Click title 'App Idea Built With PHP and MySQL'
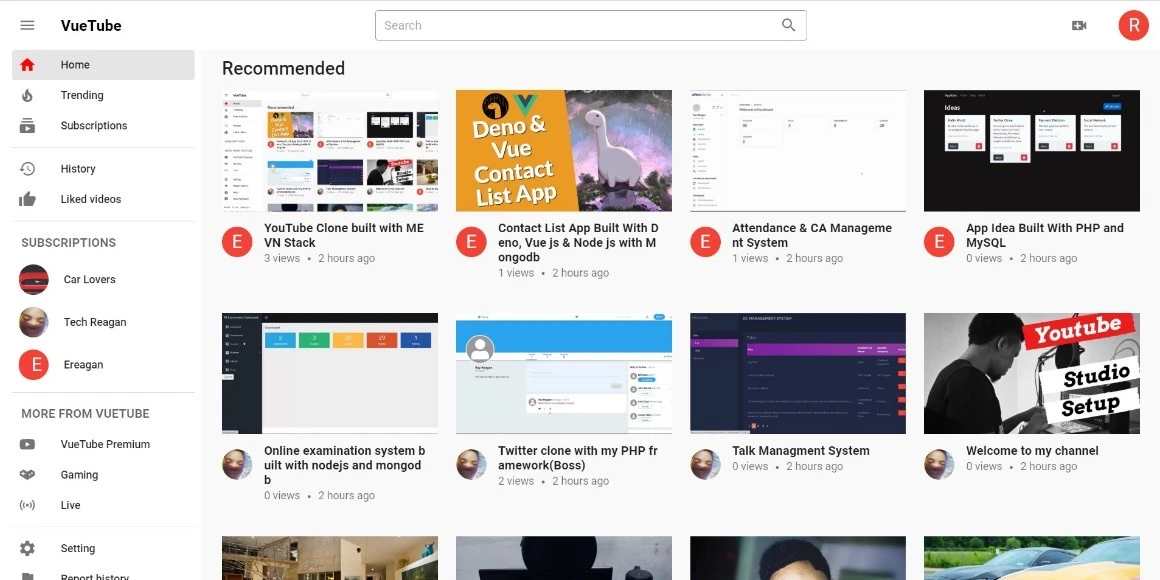The image size is (1160, 580). pos(1045,235)
